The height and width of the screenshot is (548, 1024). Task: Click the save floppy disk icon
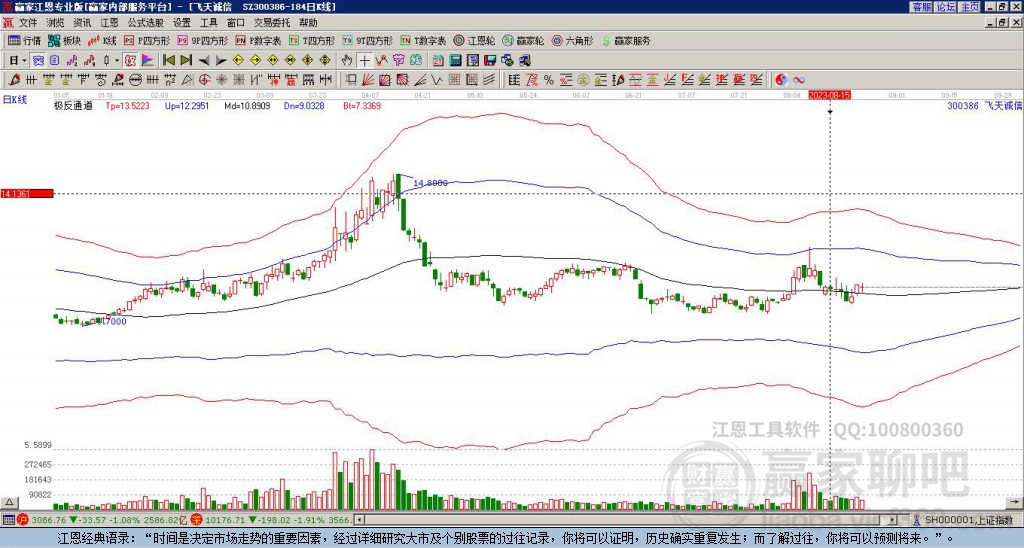pyautogui.click(x=490, y=61)
